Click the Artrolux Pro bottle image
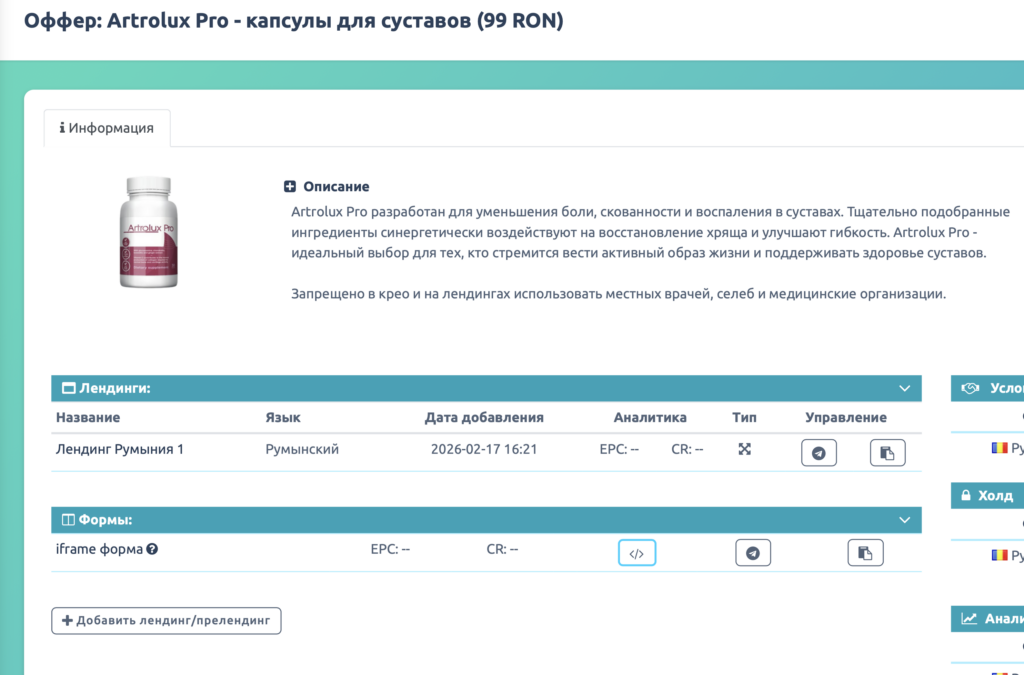 tap(148, 232)
